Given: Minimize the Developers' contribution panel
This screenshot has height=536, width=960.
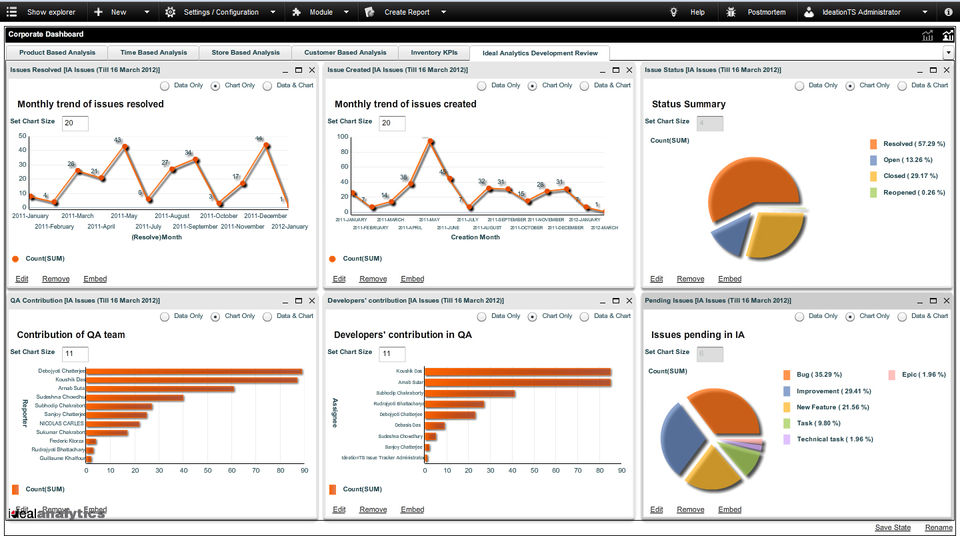Looking at the screenshot, I should 602,301.
